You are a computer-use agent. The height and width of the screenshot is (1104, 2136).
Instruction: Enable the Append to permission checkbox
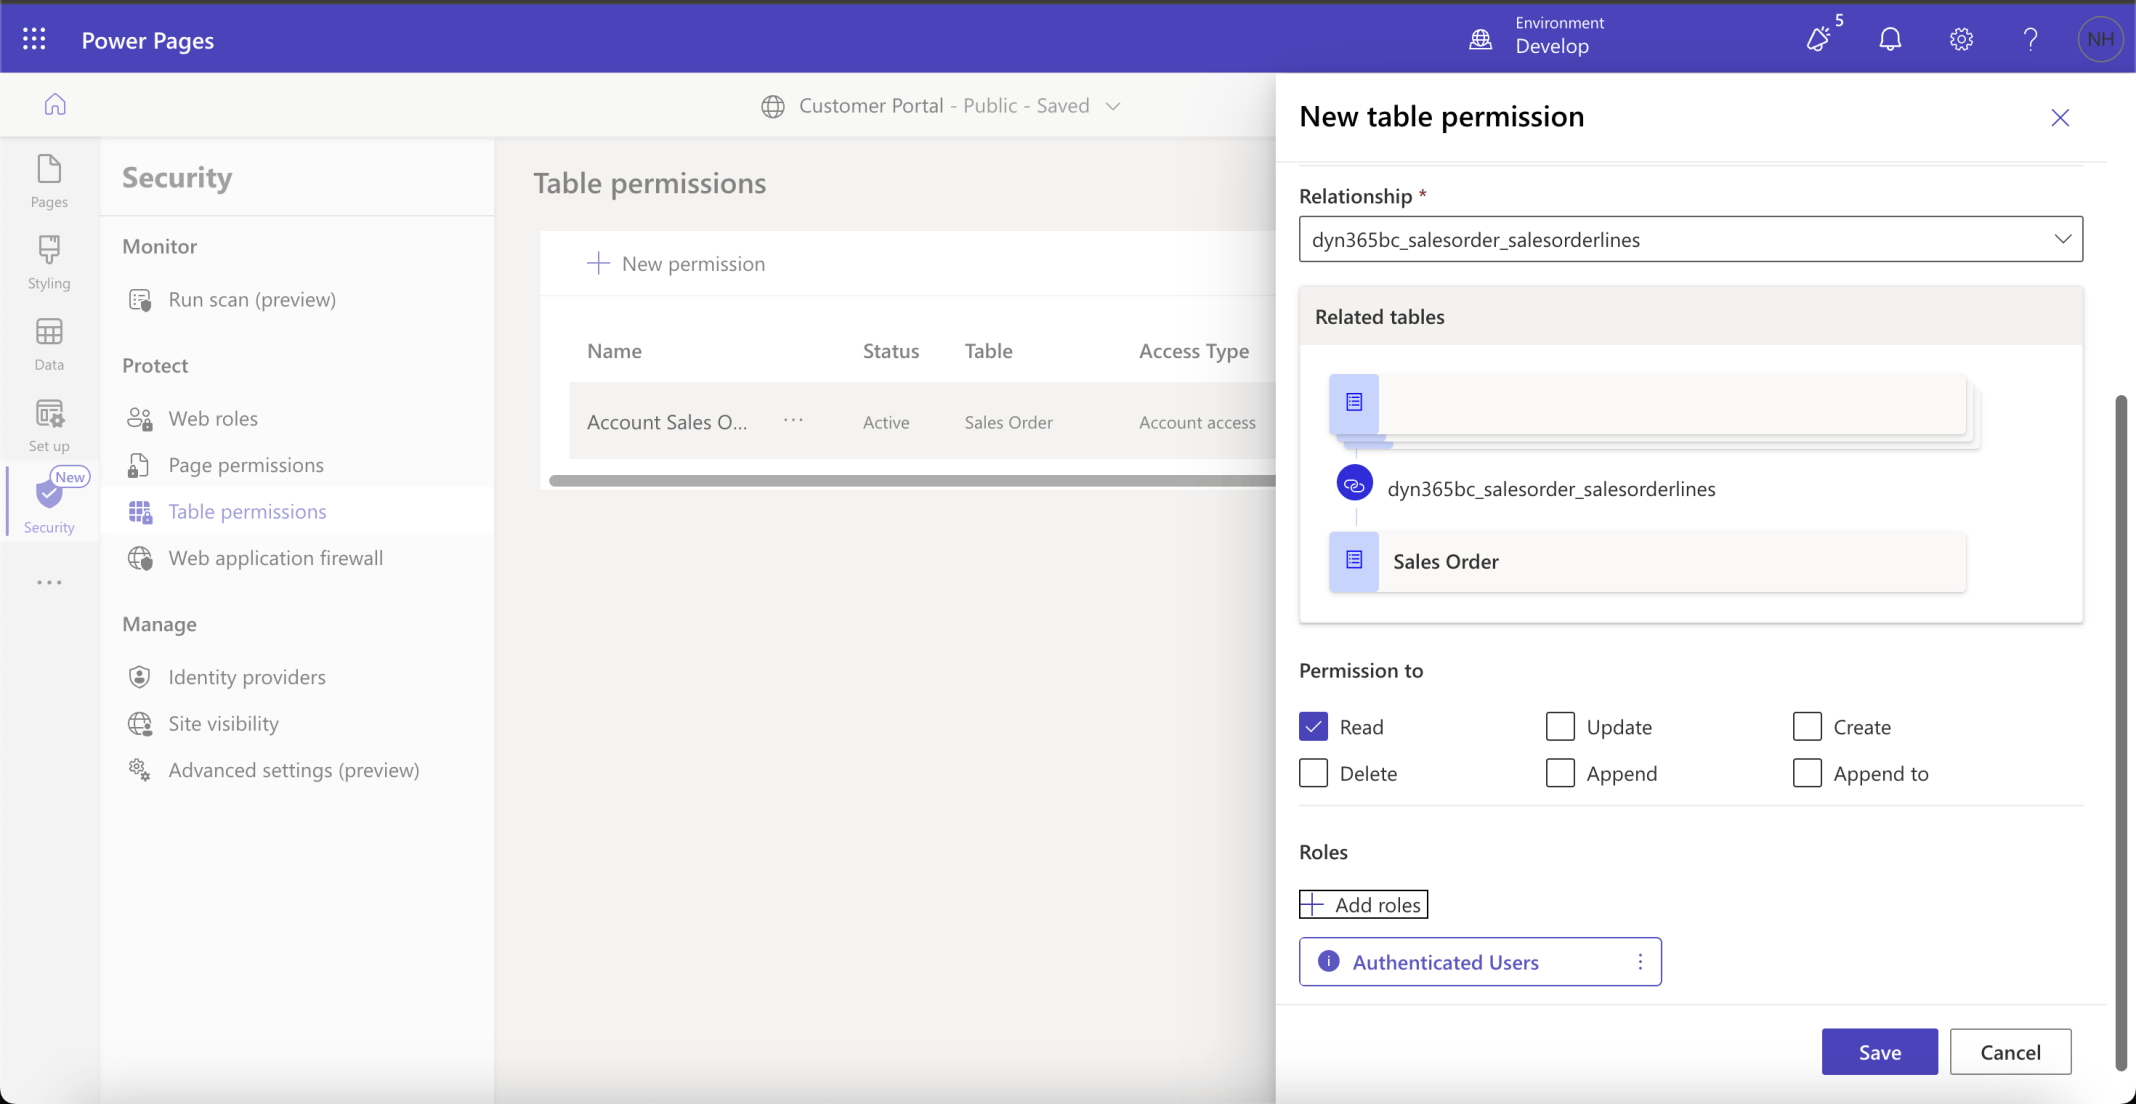[x=1806, y=773]
